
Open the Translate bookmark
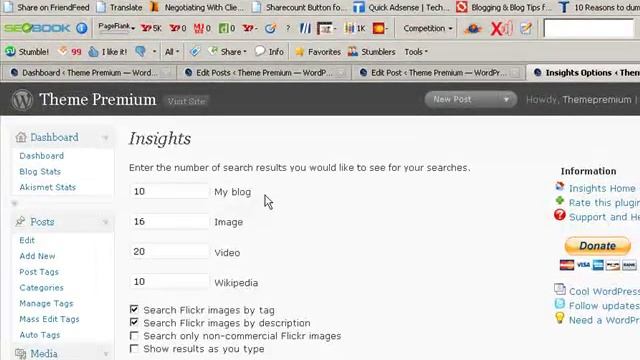pos(119,7)
